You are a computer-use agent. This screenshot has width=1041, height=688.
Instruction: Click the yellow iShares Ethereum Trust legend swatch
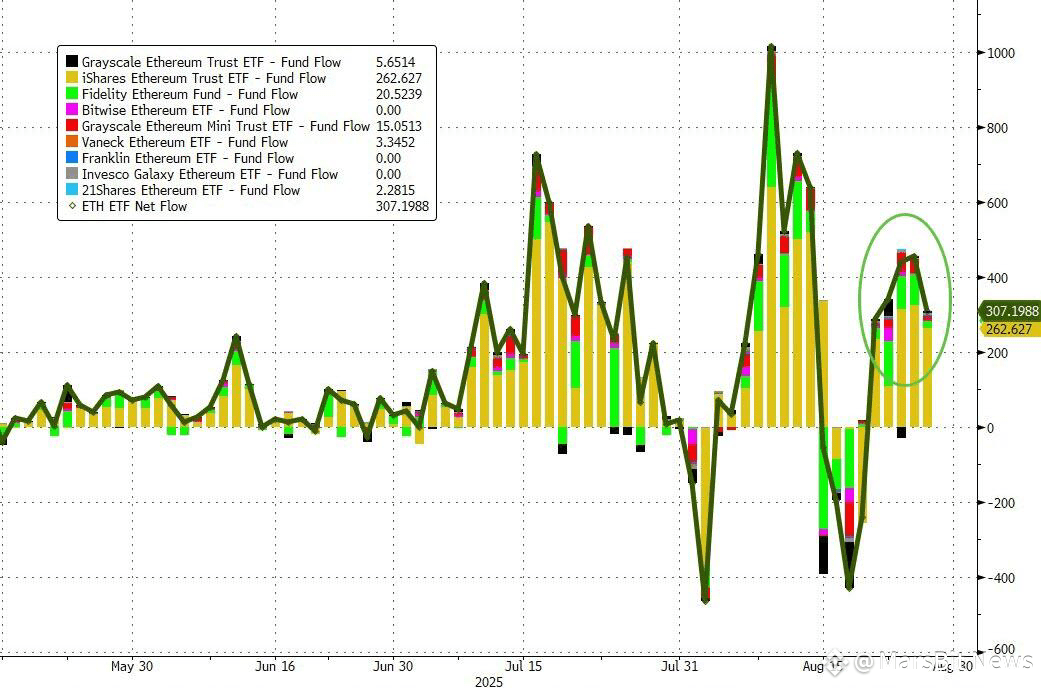pyautogui.click(x=72, y=78)
